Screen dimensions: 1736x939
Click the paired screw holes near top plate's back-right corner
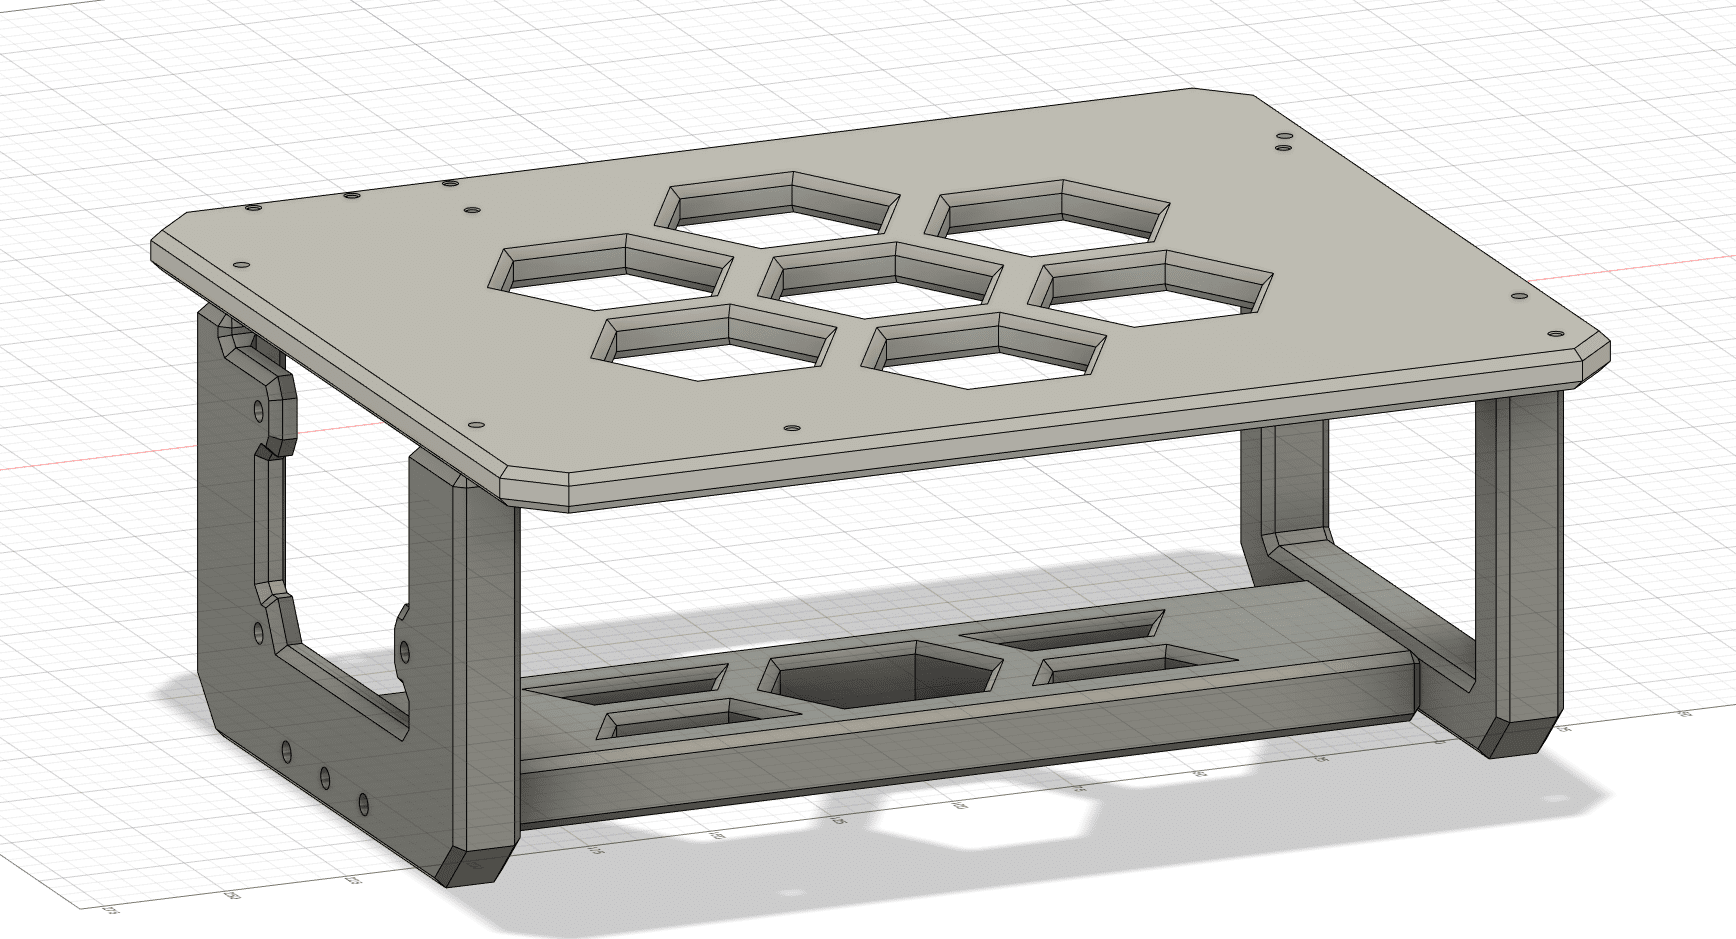(x=1284, y=142)
